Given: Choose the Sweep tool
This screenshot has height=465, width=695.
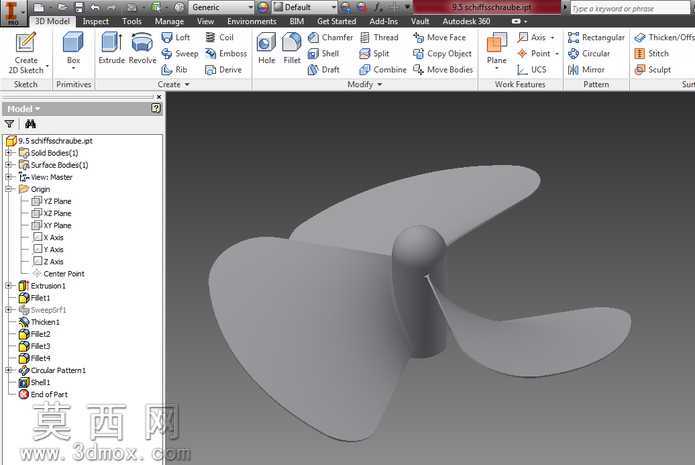Looking at the screenshot, I should (180, 54).
